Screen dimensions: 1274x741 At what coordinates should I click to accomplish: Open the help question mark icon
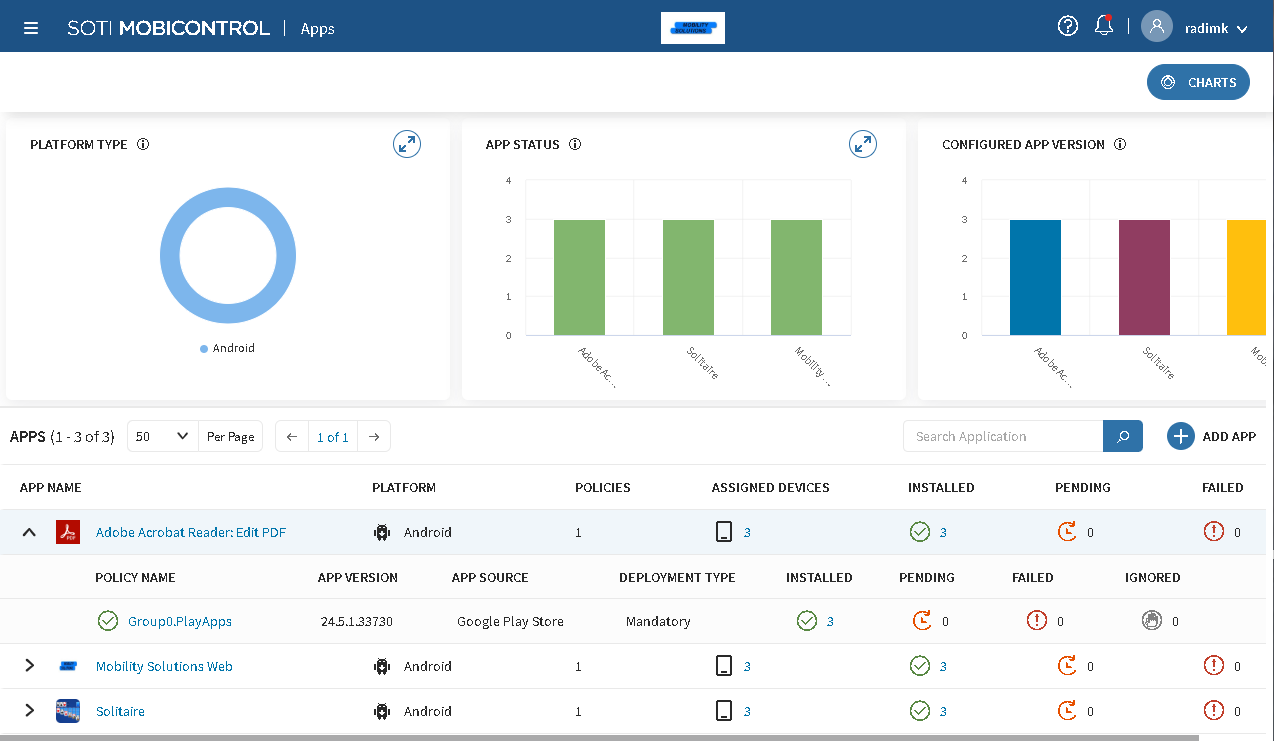click(x=1067, y=27)
